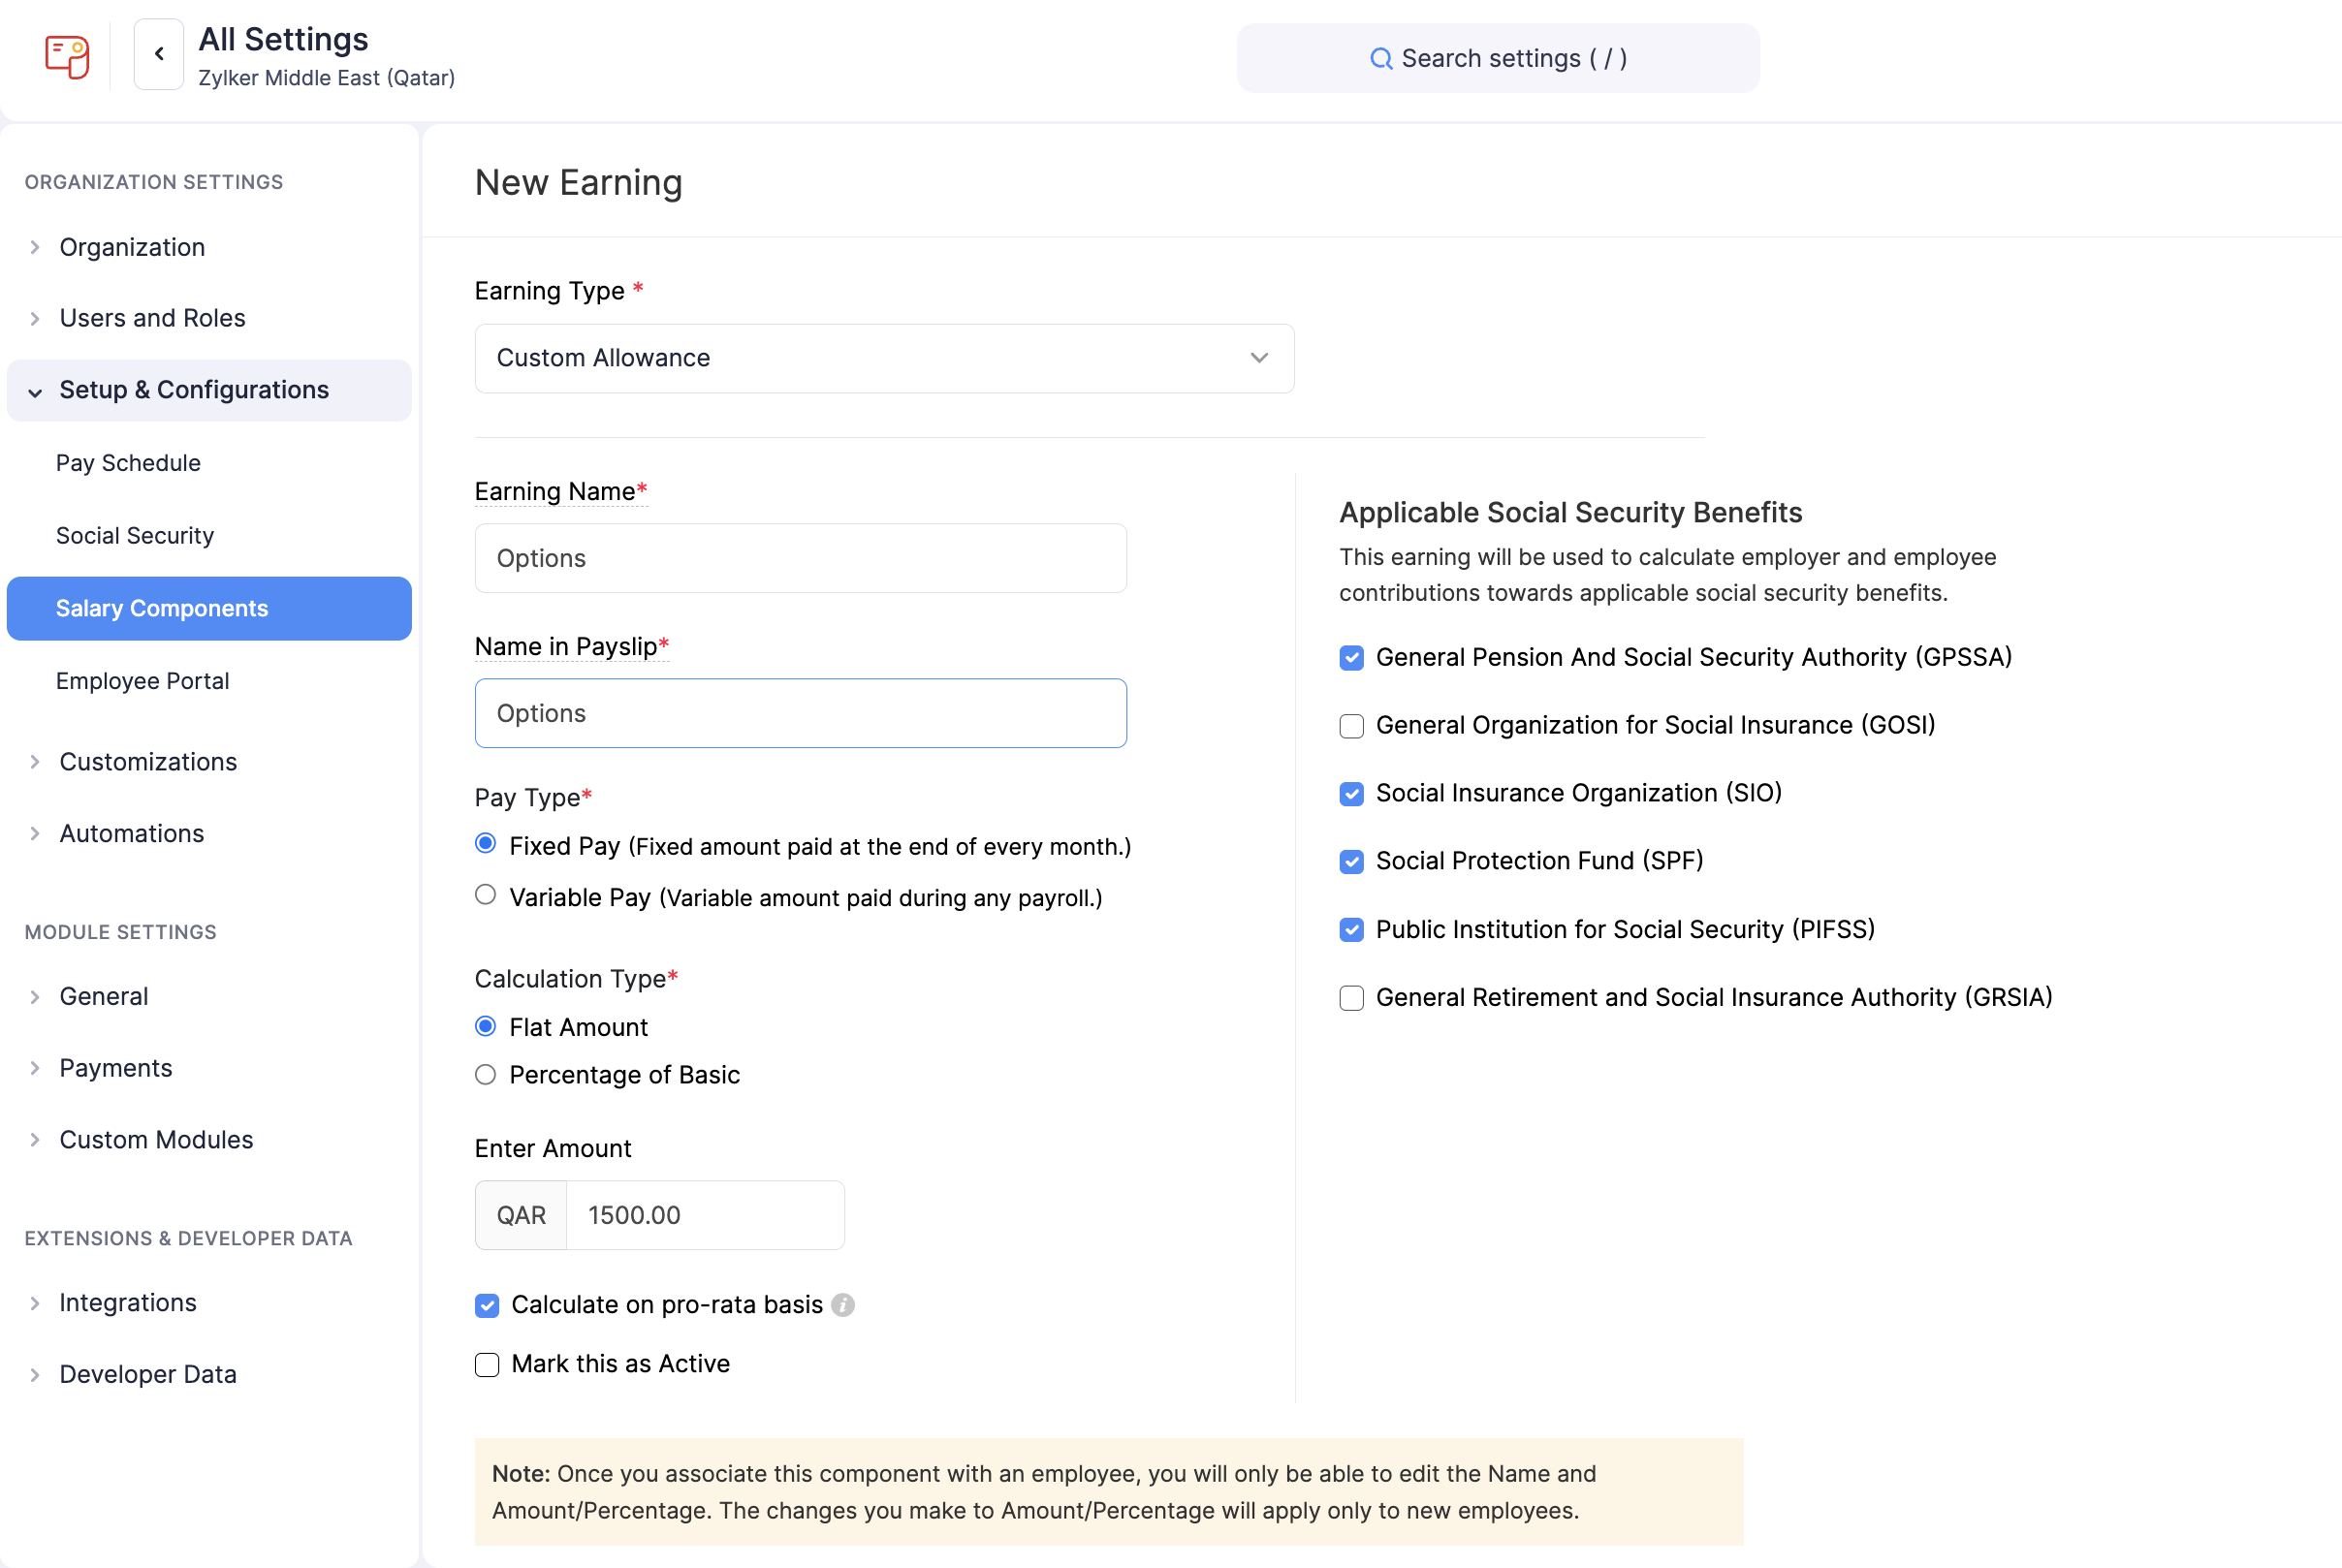
Task: Open the Earning Type dropdown
Action: click(884, 358)
